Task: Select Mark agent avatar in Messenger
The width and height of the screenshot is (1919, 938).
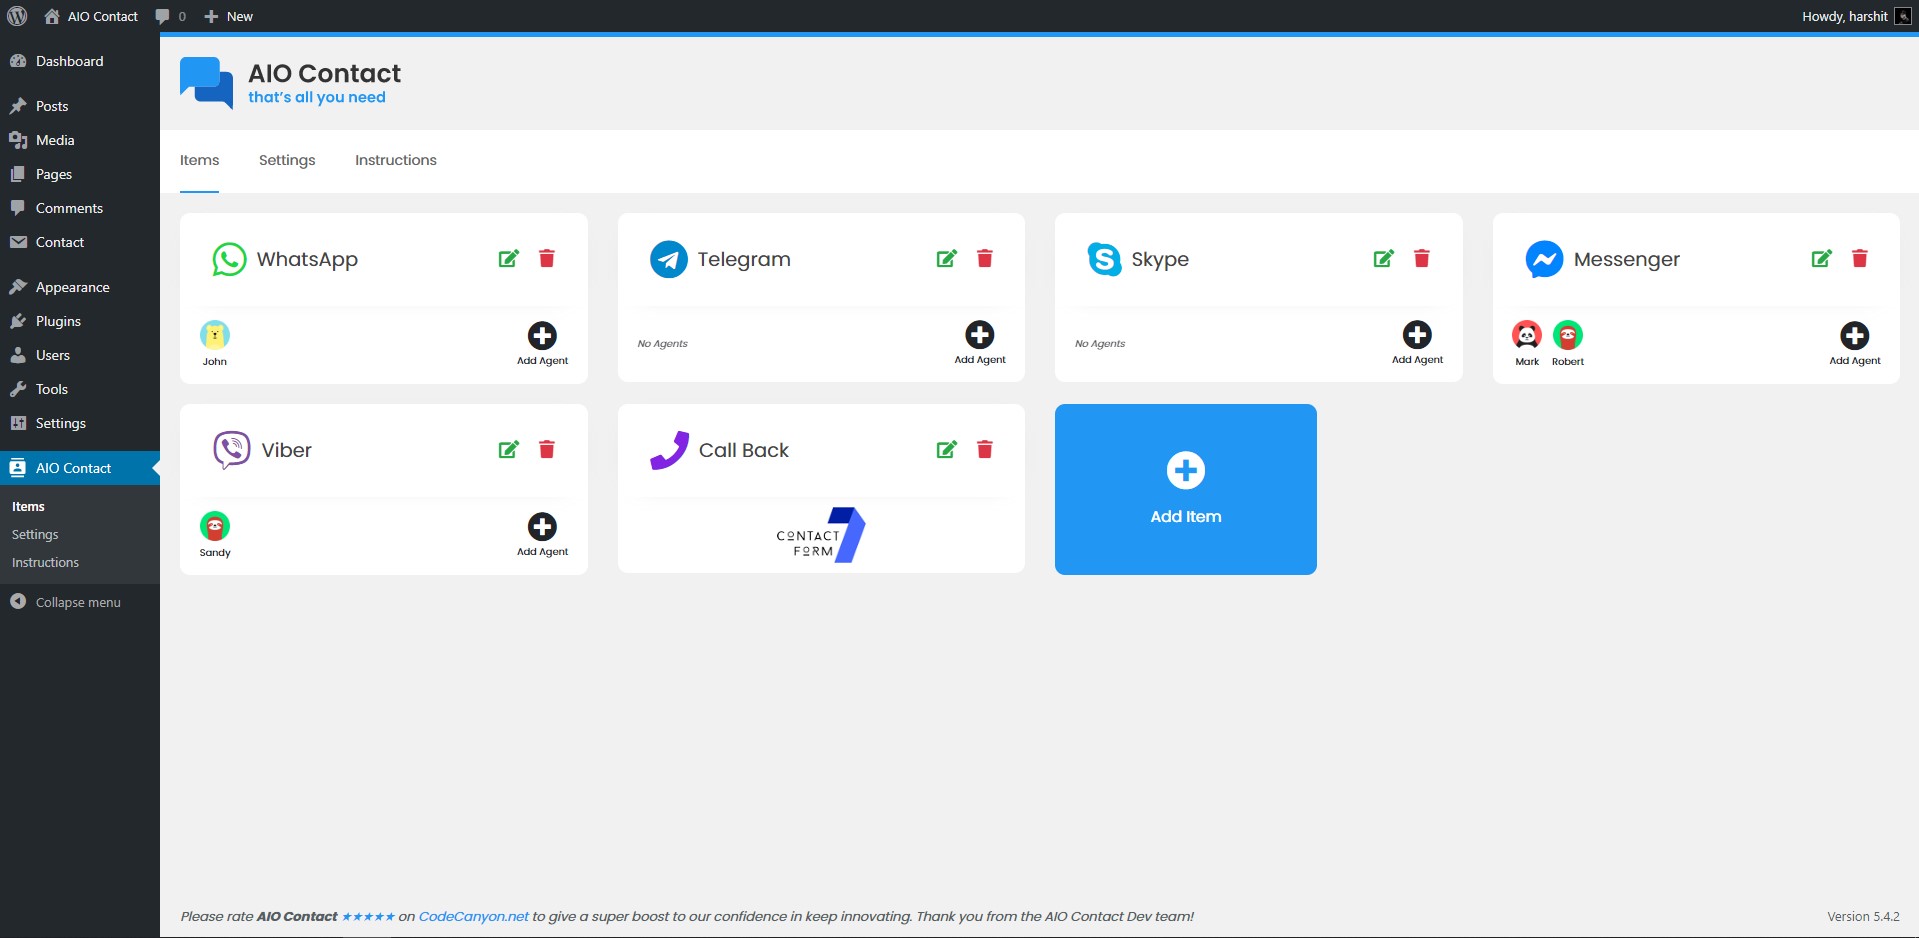Action: 1527,335
